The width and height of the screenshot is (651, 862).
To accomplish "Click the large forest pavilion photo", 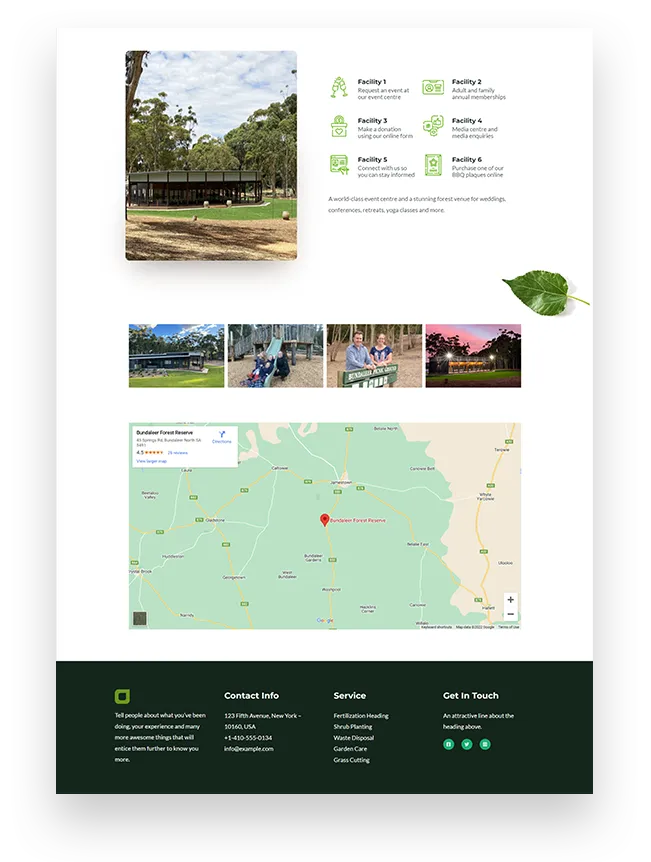I will tap(211, 156).
